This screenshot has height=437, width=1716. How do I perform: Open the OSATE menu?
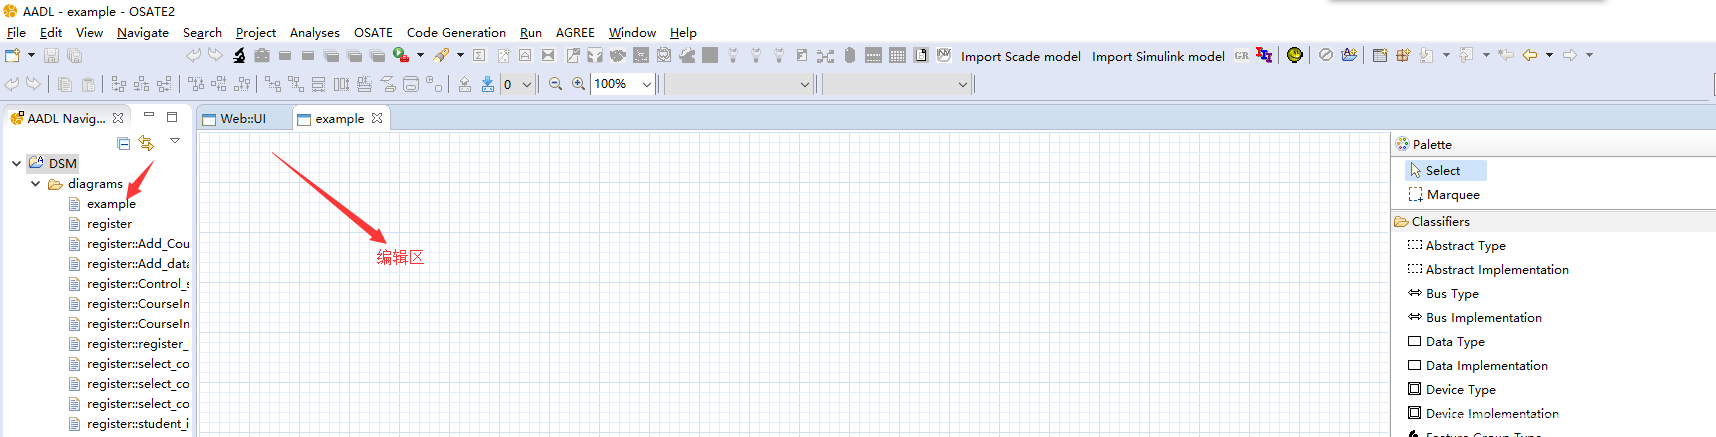[373, 33]
